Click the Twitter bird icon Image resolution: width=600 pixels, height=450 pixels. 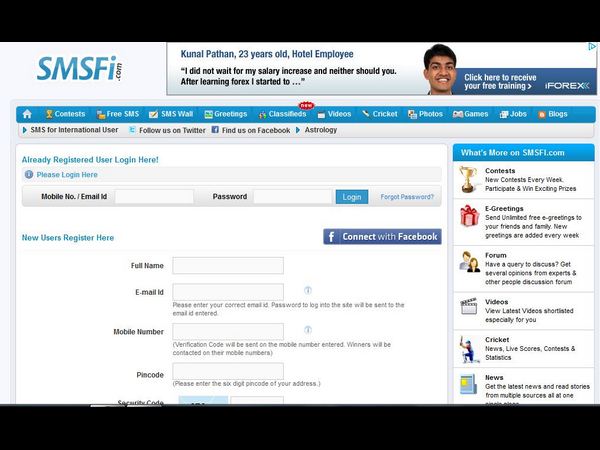pos(132,130)
